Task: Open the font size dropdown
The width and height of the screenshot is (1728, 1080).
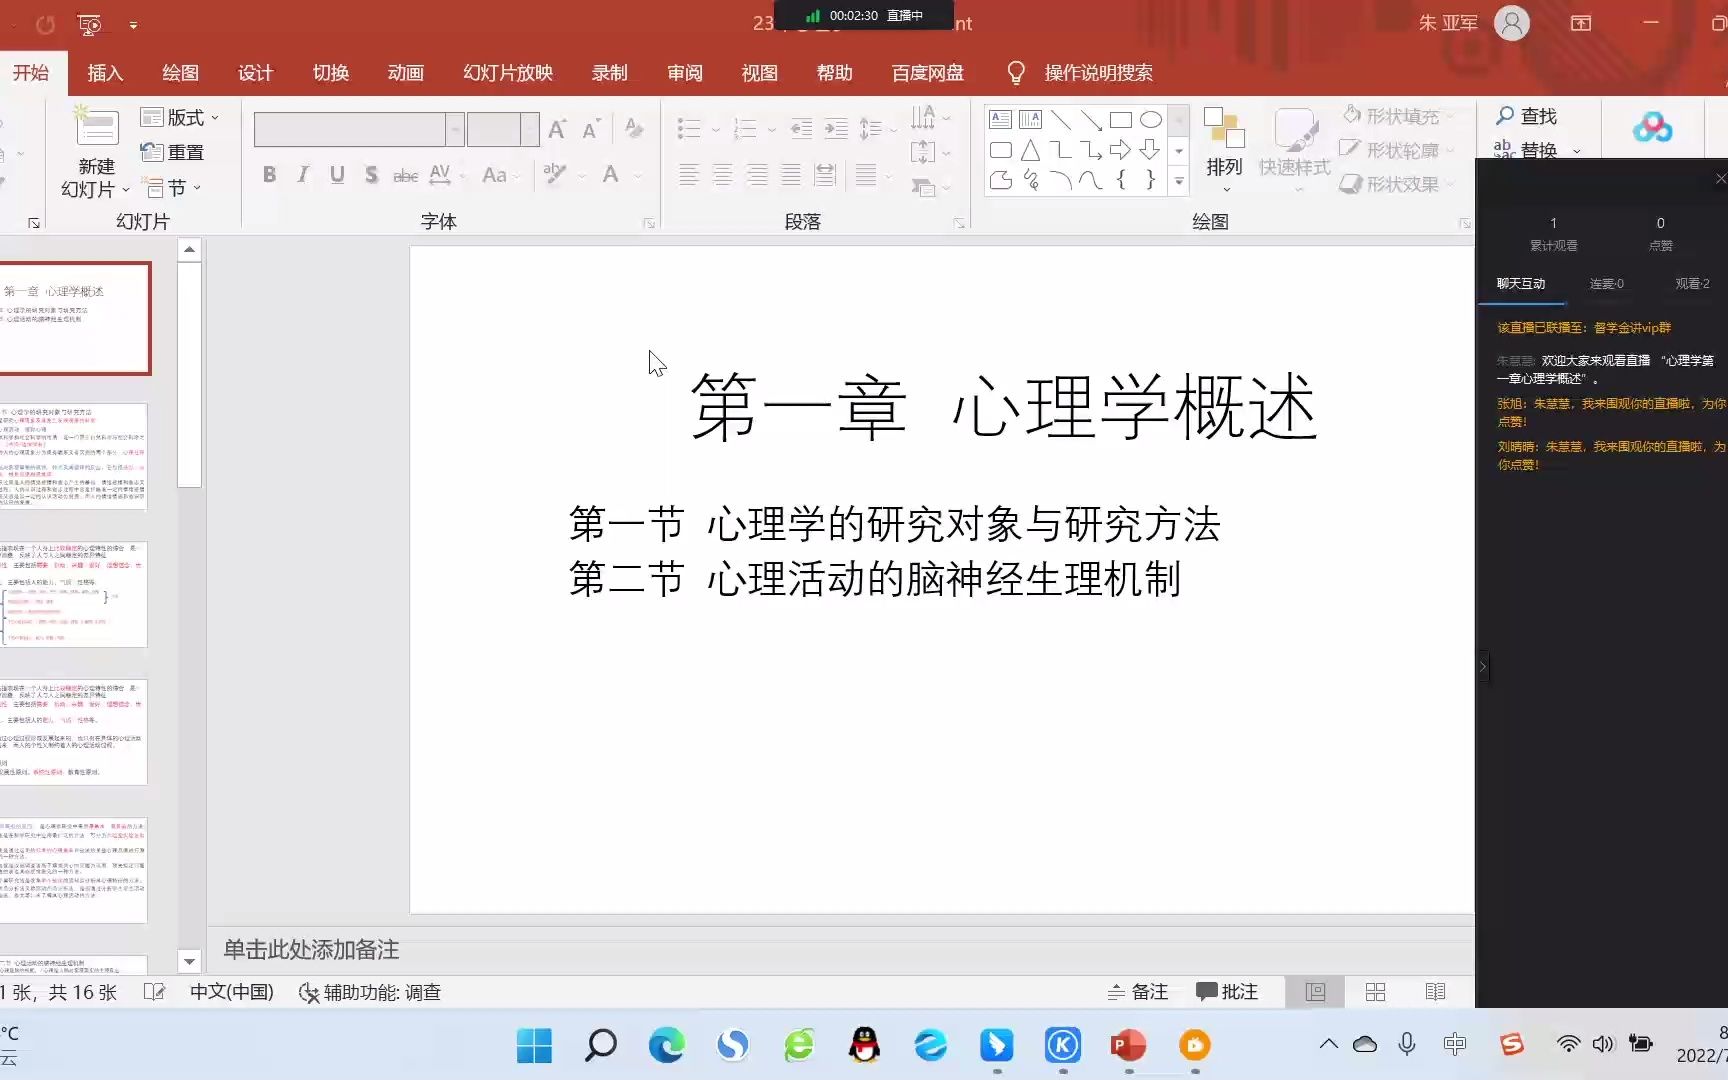Action: coord(530,129)
